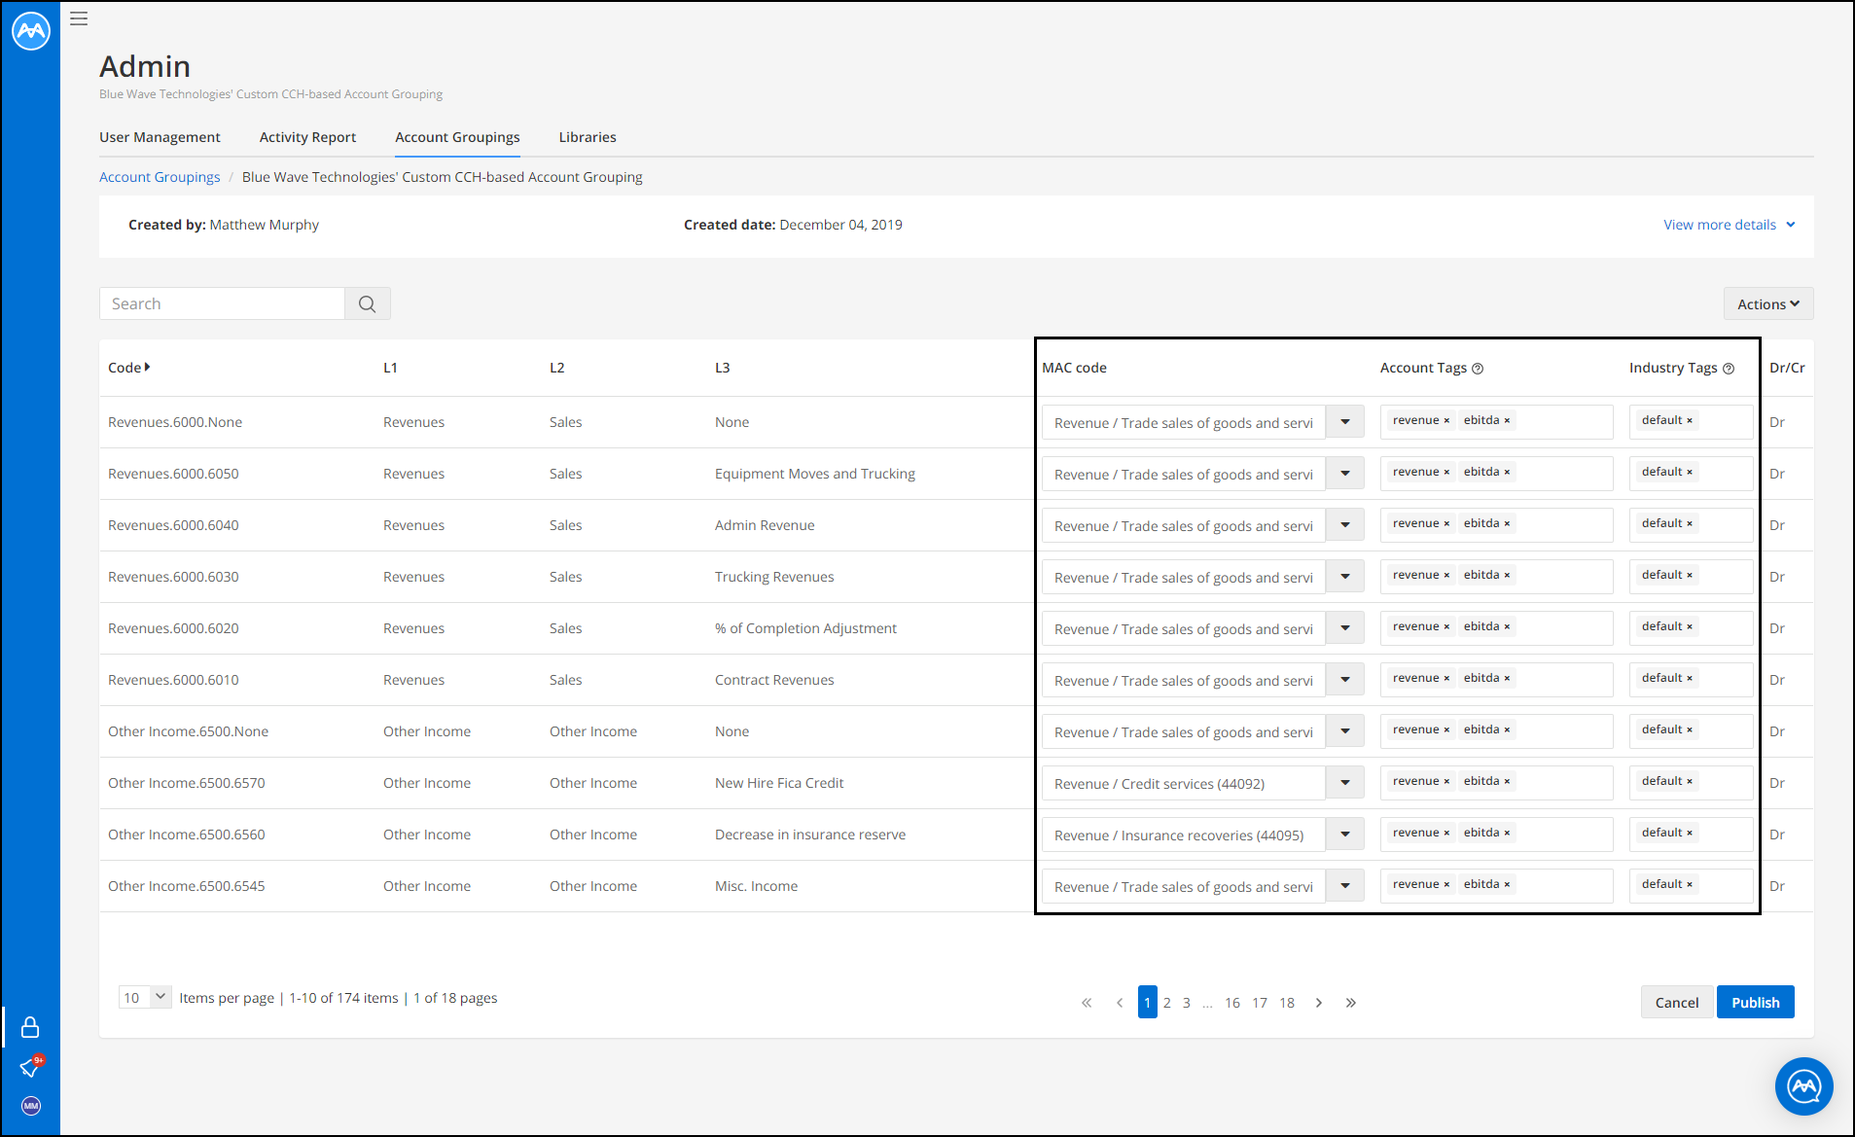The width and height of the screenshot is (1855, 1137).
Task: Go to first page of results
Action: (1087, 1003)
